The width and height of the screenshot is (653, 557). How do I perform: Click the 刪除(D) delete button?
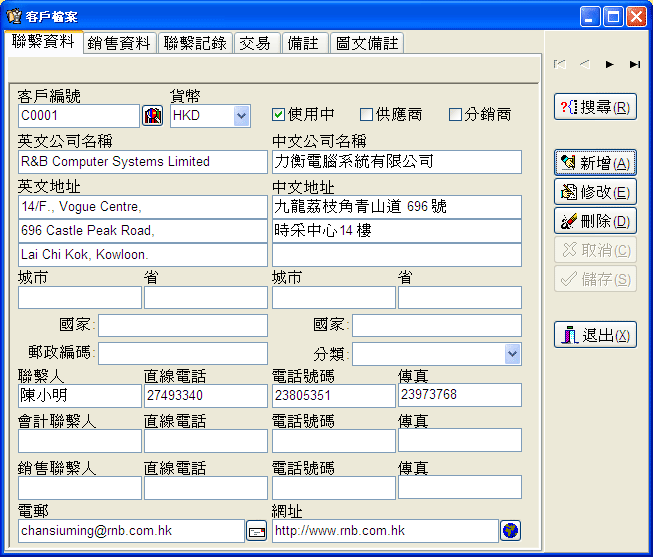point(595,221)
